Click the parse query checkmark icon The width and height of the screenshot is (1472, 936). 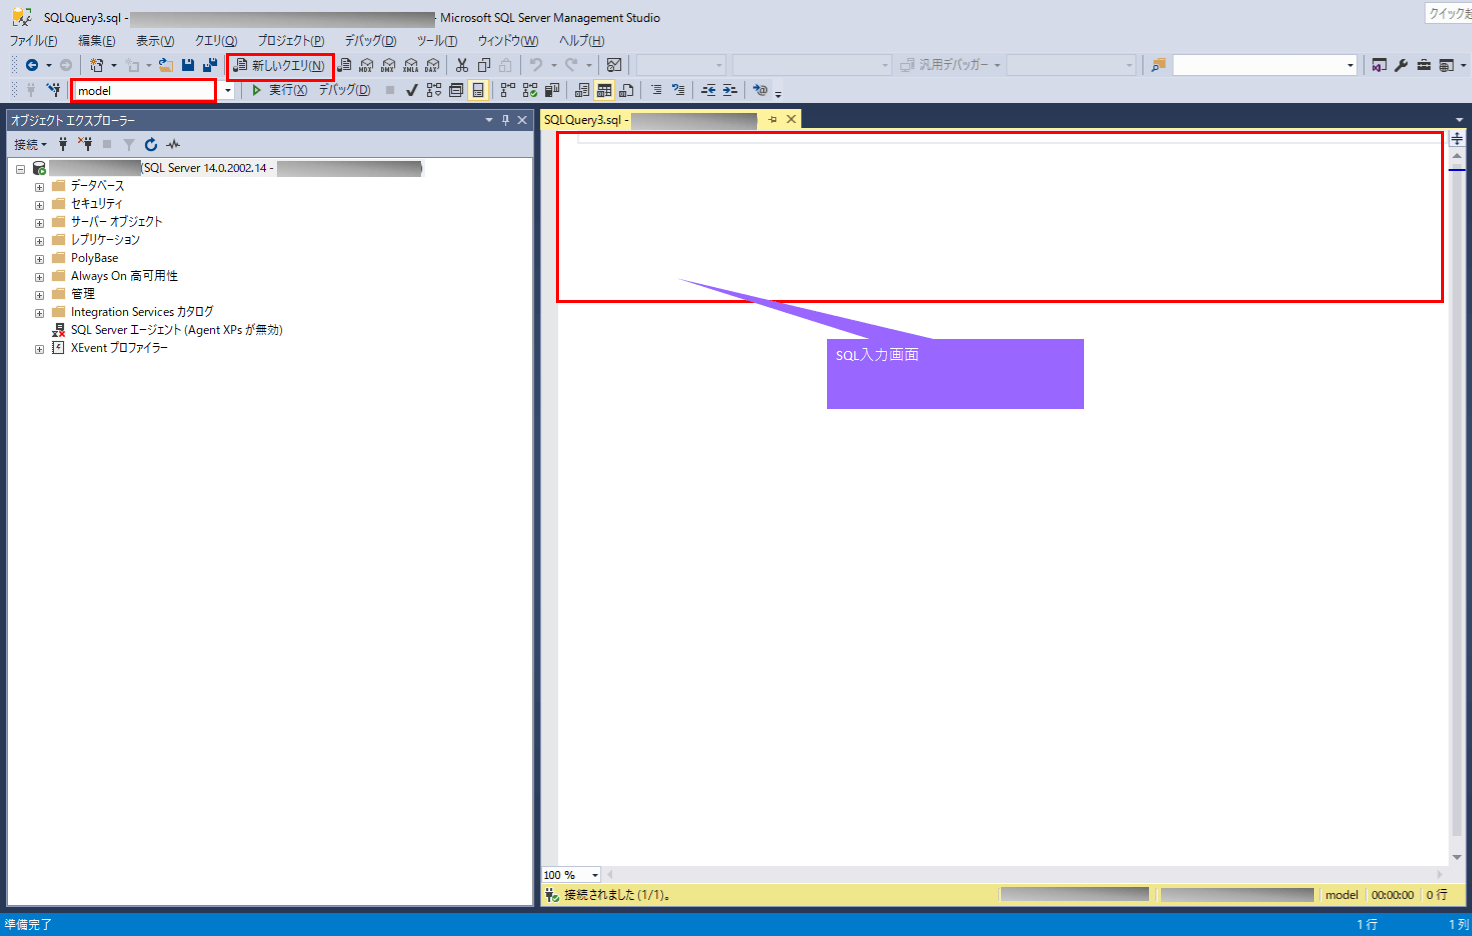(x=412, y=90)
